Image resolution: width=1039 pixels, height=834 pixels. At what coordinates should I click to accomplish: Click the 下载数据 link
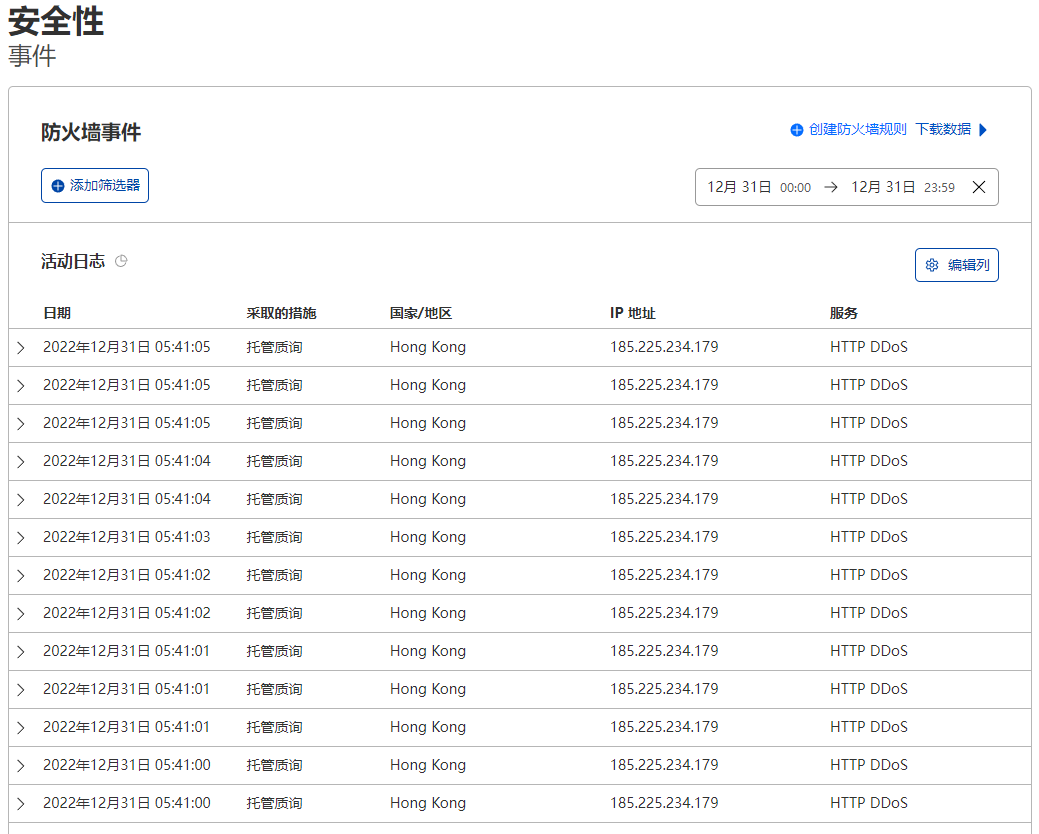click(x=951, y=129)
